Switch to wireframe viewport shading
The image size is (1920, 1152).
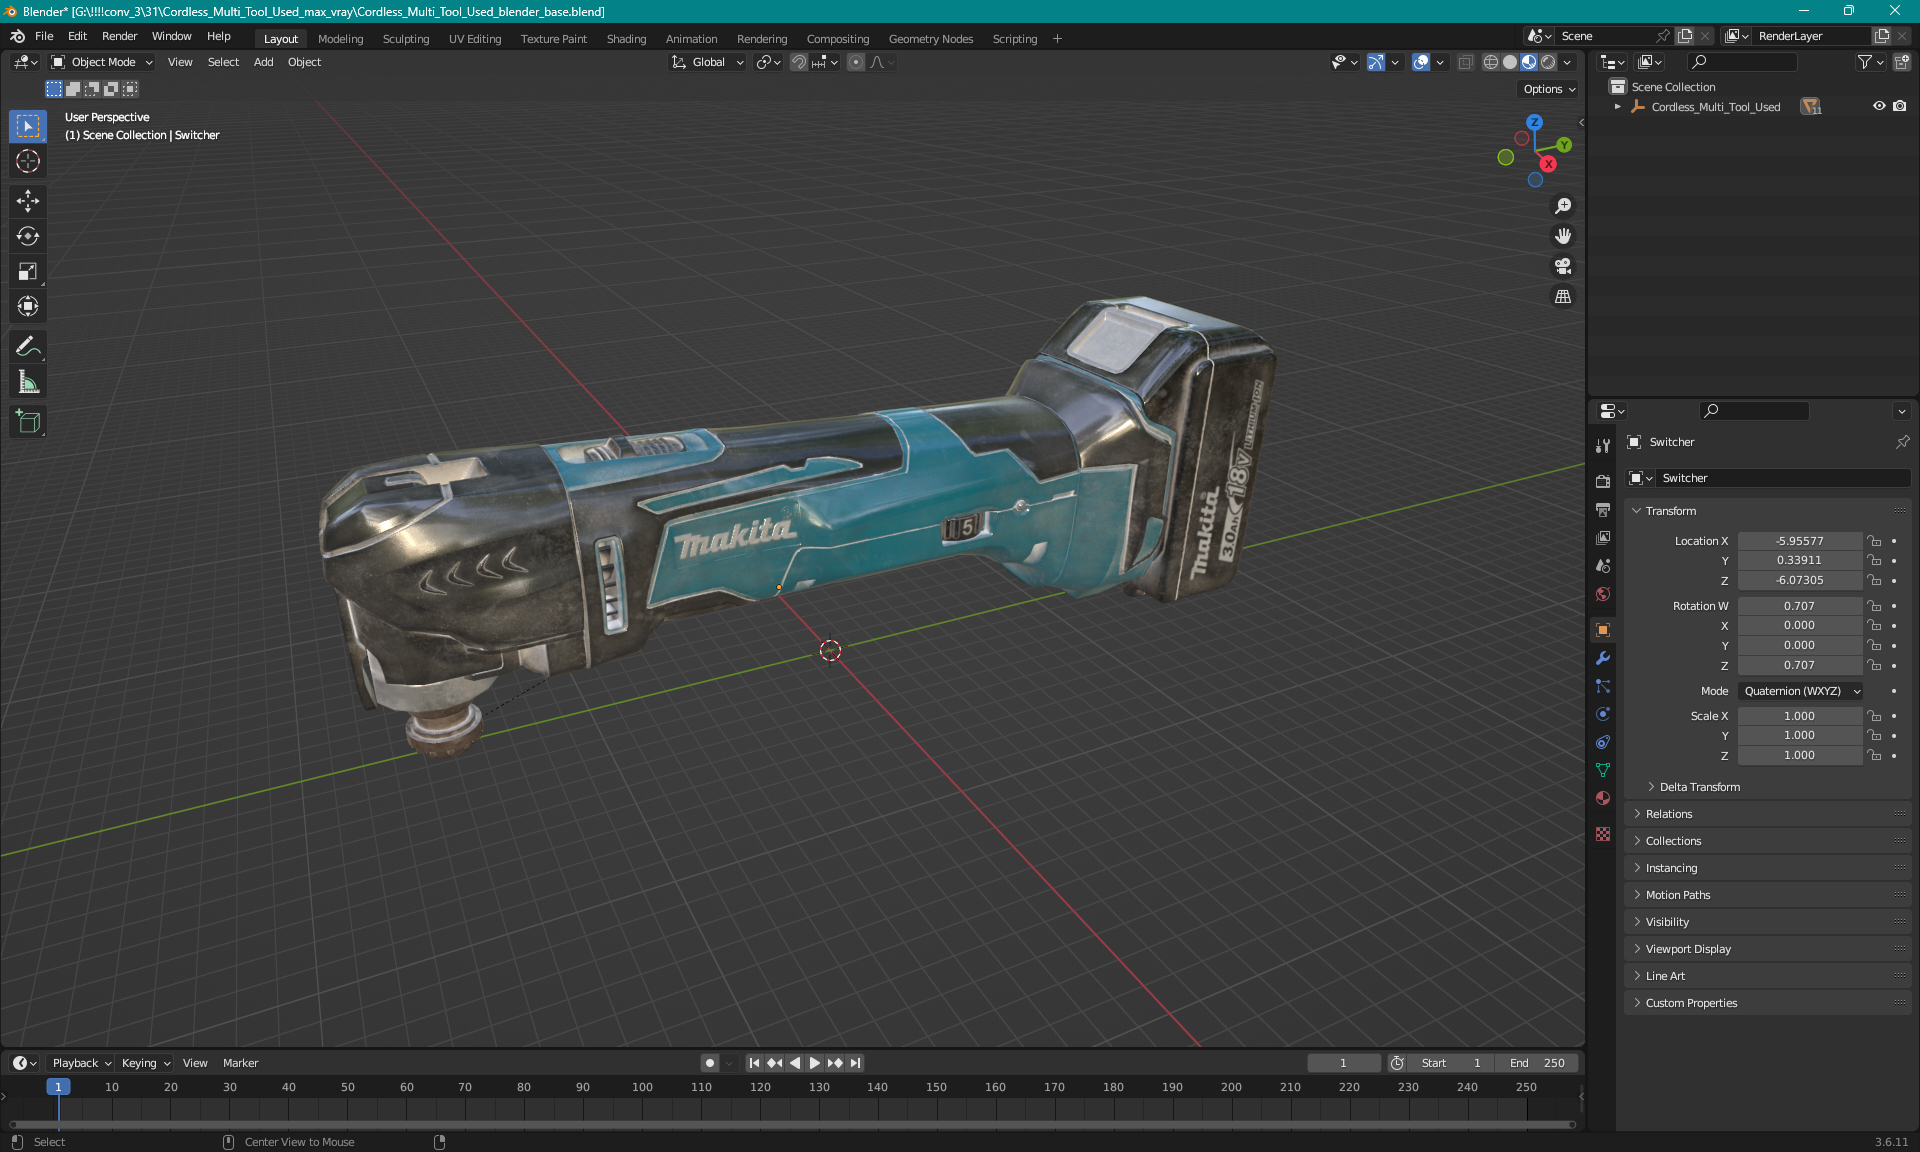click(x=1491, y=62)
